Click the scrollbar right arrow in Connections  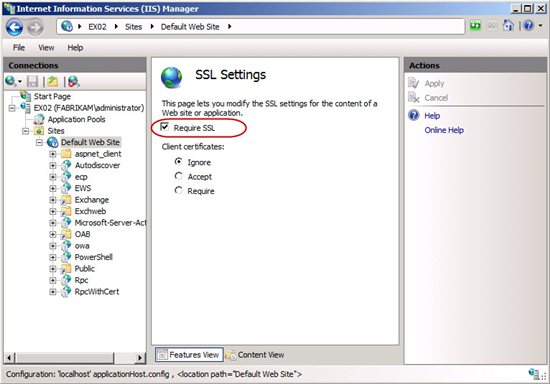click(x=140, y=358)
